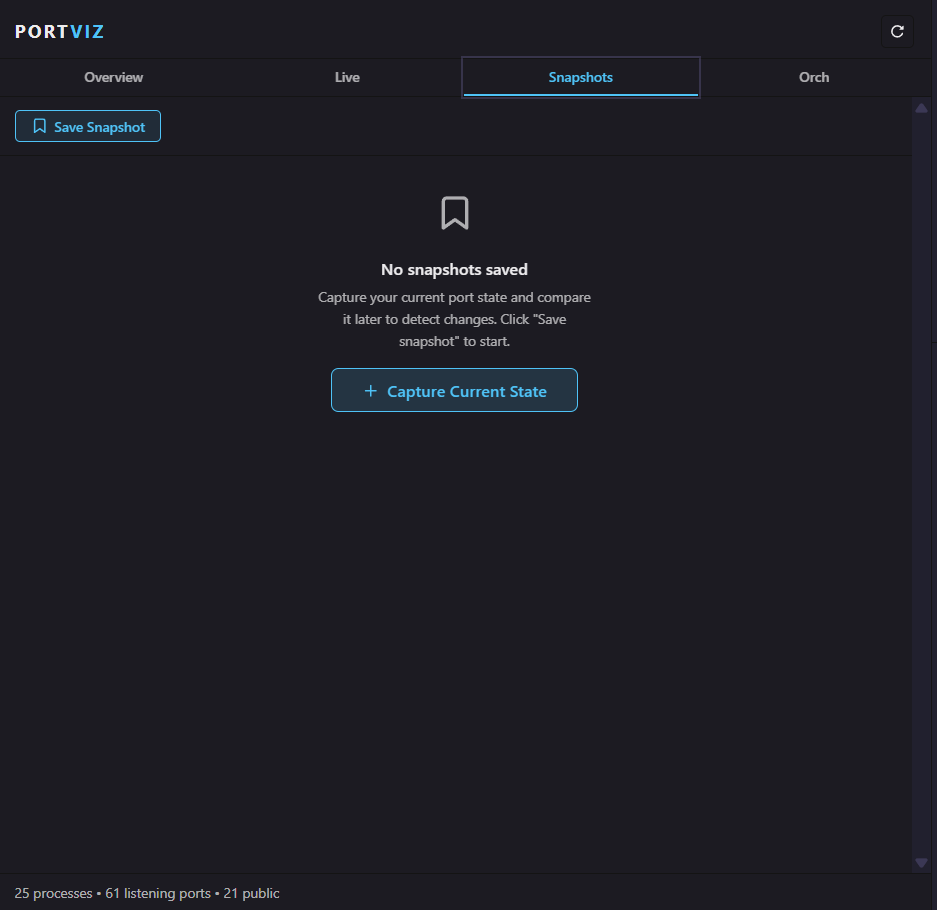Click the refresh icon in the header

pos(897,32)
